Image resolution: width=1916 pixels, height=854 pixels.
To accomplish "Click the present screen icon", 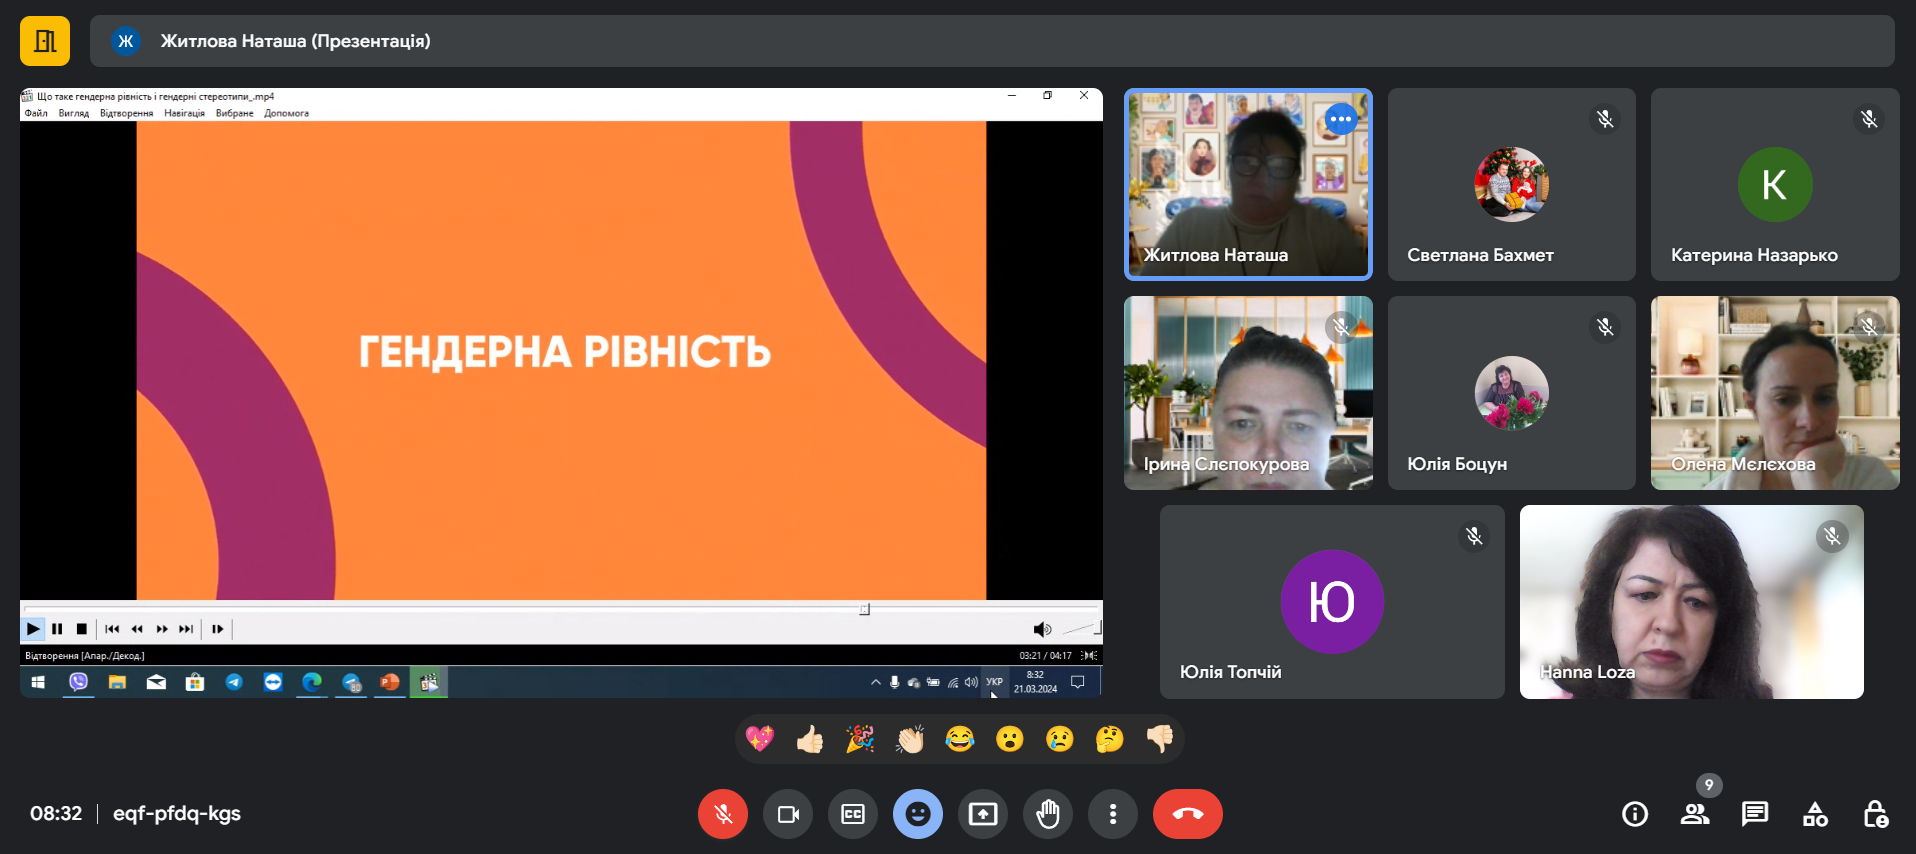I will (x=983, y=814).
